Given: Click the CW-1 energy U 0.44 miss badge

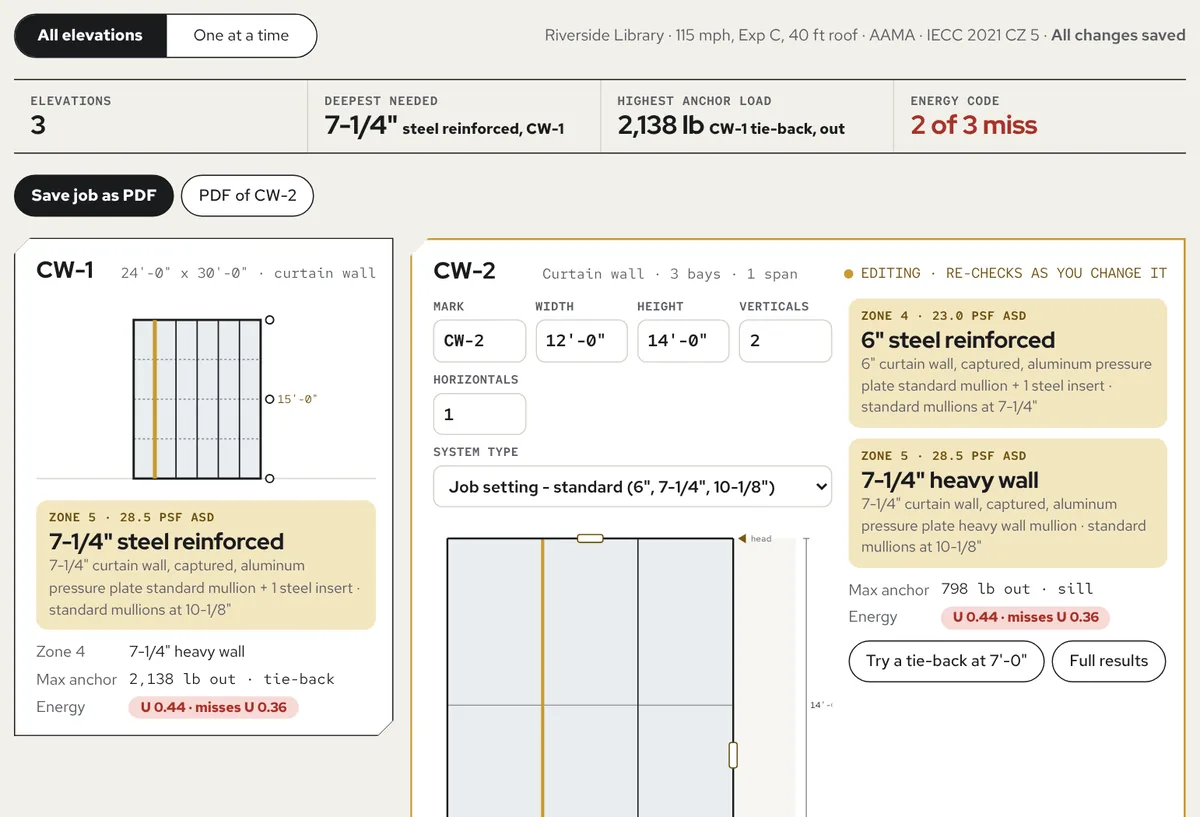Looking at the screenshot, I should click(x=213, y=707).
